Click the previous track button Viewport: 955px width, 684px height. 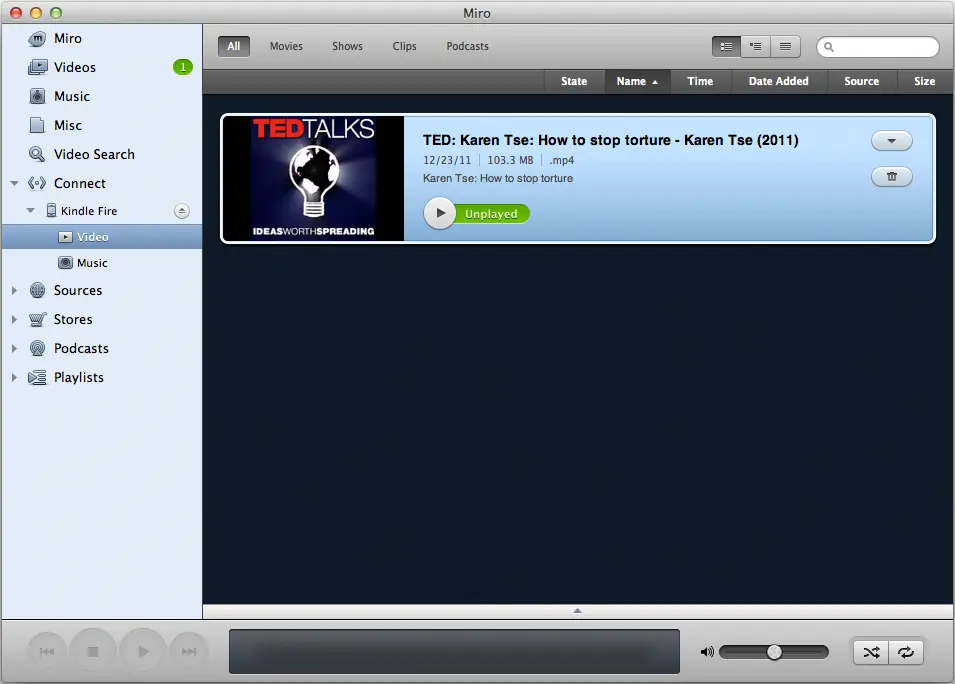[x=47, y=652]
